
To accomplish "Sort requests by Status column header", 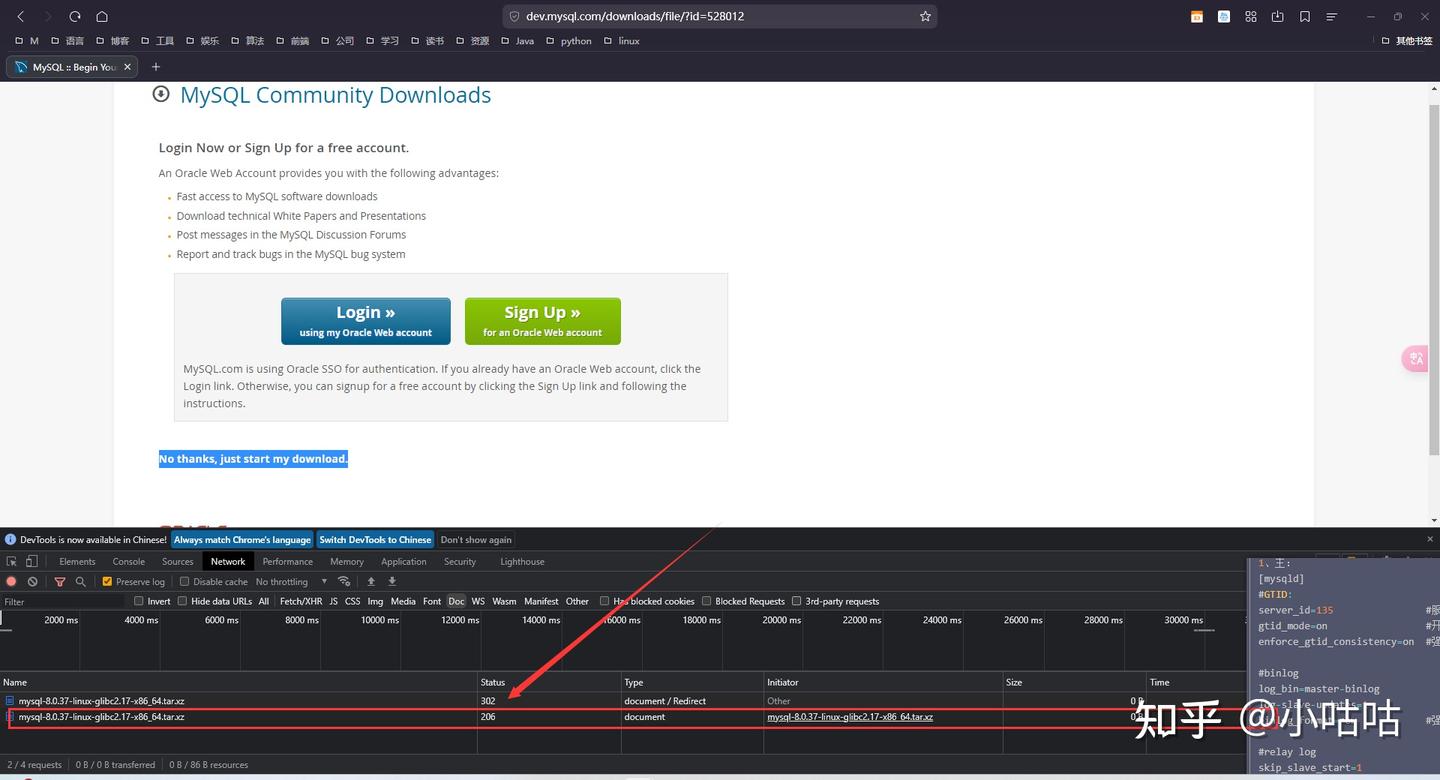I will (x=549, y=682).
